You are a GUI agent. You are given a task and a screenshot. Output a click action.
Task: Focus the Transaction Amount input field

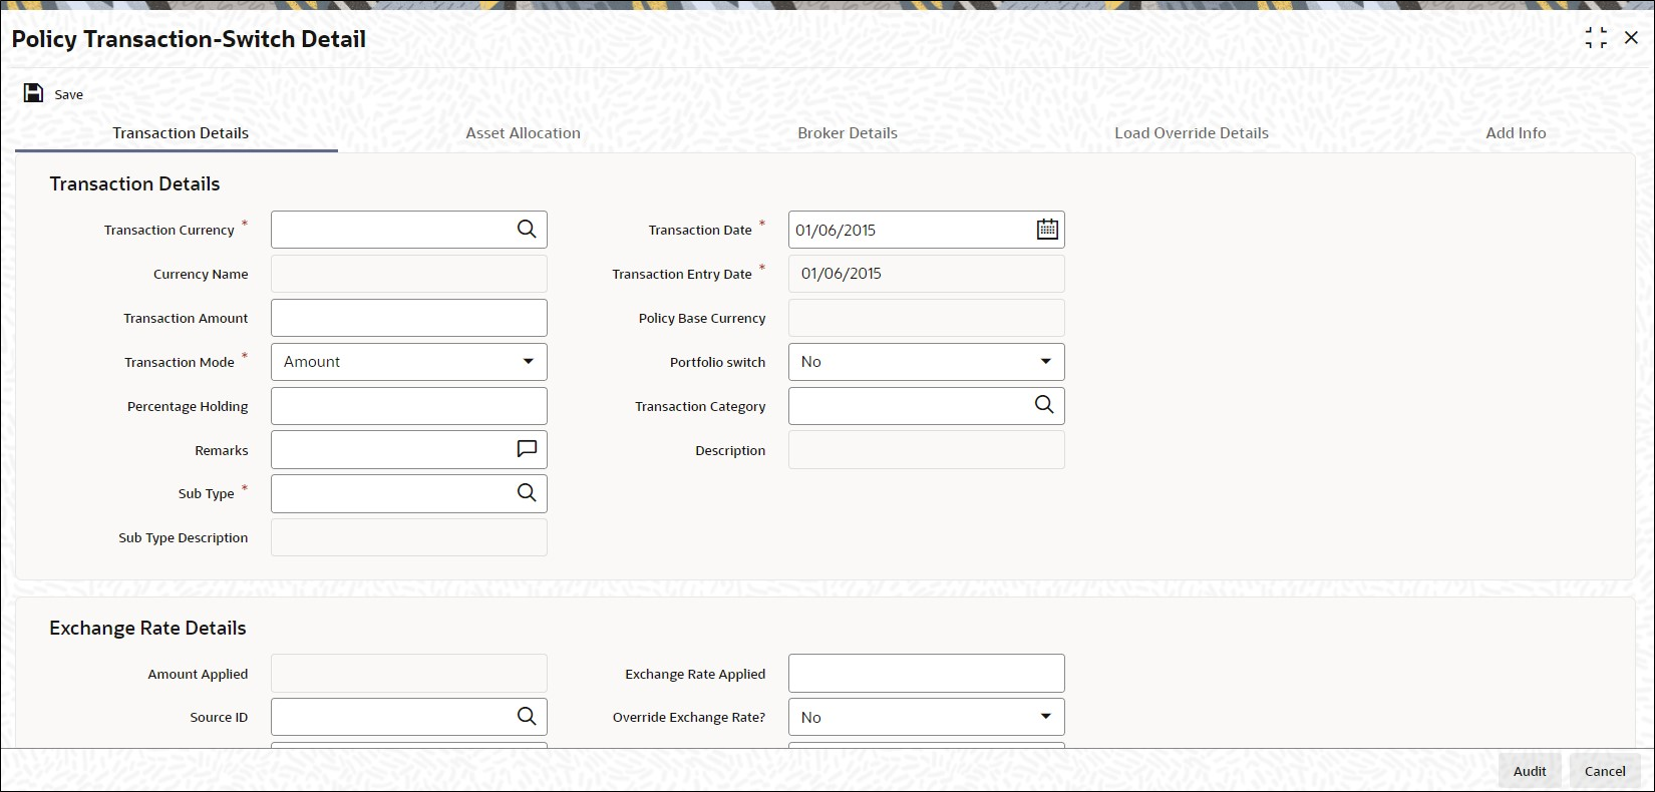pos(409,318)
